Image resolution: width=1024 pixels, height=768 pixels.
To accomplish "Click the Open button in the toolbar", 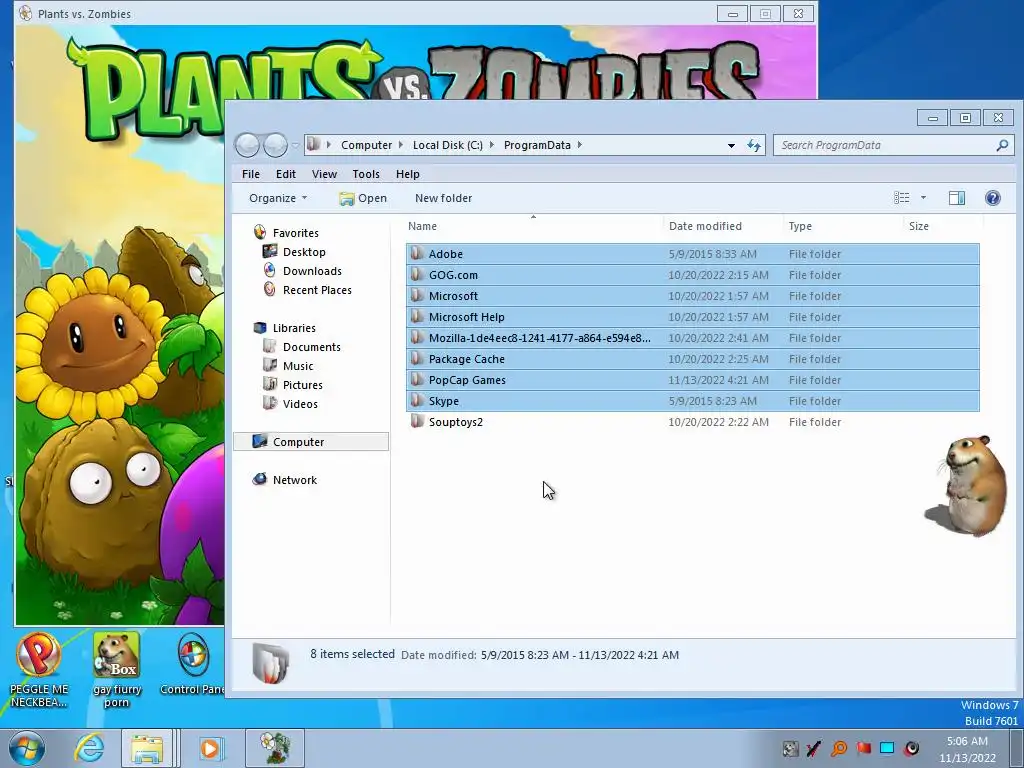I will coord(363,198).
